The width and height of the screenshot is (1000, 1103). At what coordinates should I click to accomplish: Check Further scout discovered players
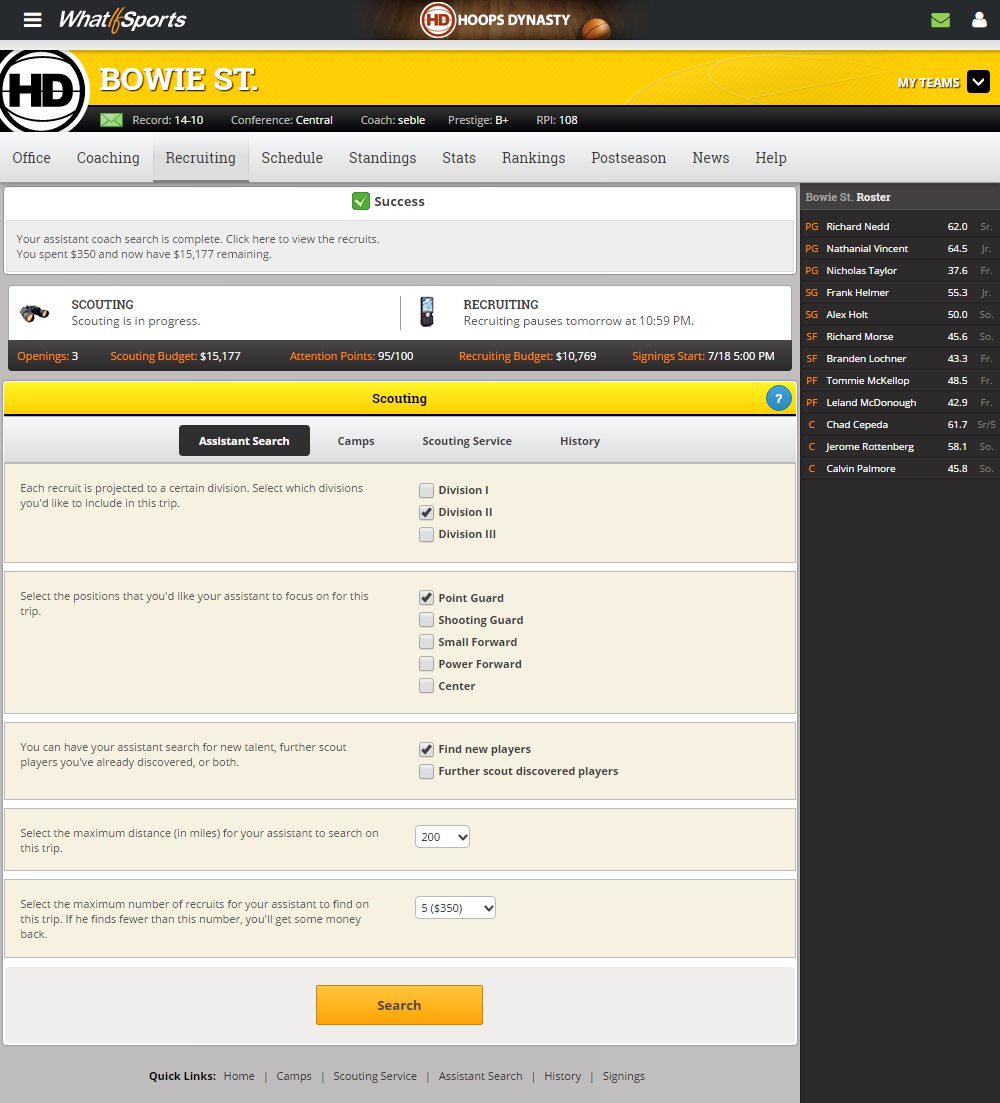(x=427, y=772)
